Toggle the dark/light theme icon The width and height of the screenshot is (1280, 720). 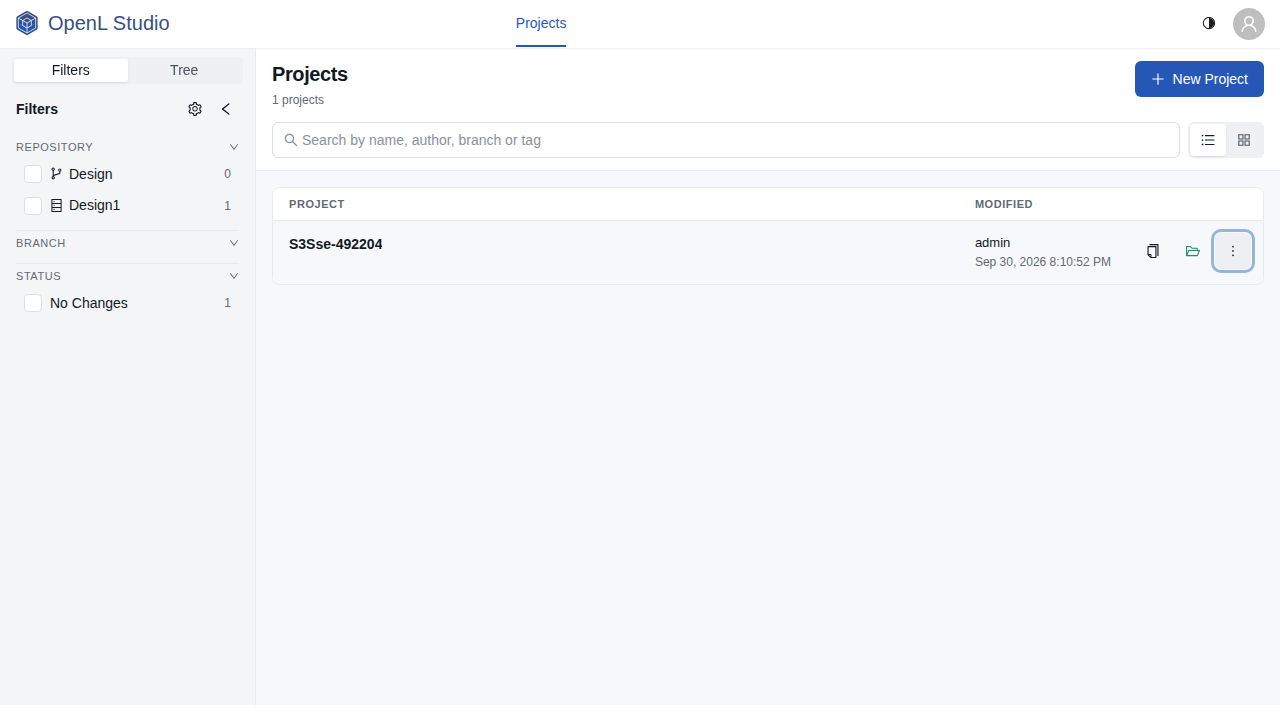pyautogui.click(x=1209, y=23)
